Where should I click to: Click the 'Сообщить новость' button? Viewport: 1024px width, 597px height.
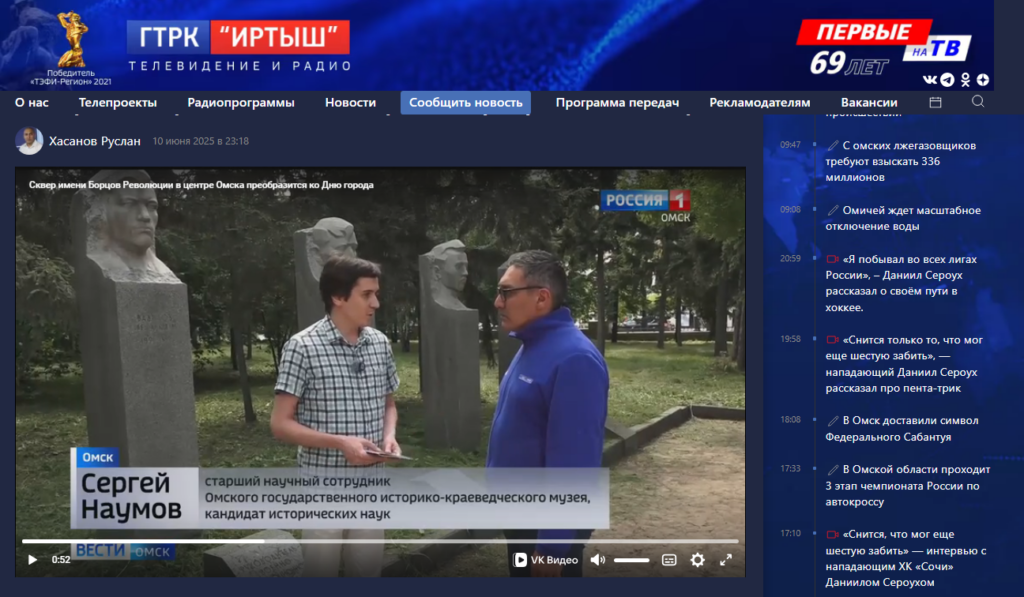pos(466,103)
